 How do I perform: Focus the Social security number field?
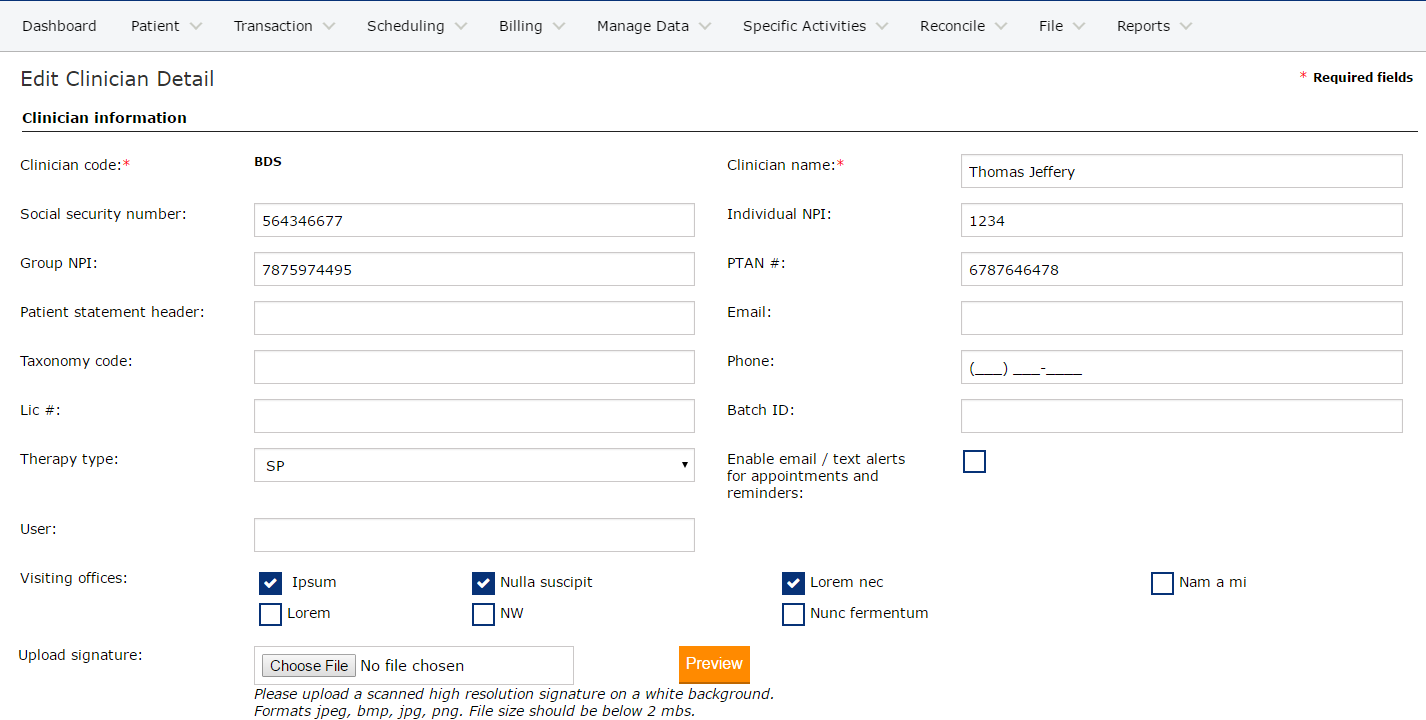point(474,220)
